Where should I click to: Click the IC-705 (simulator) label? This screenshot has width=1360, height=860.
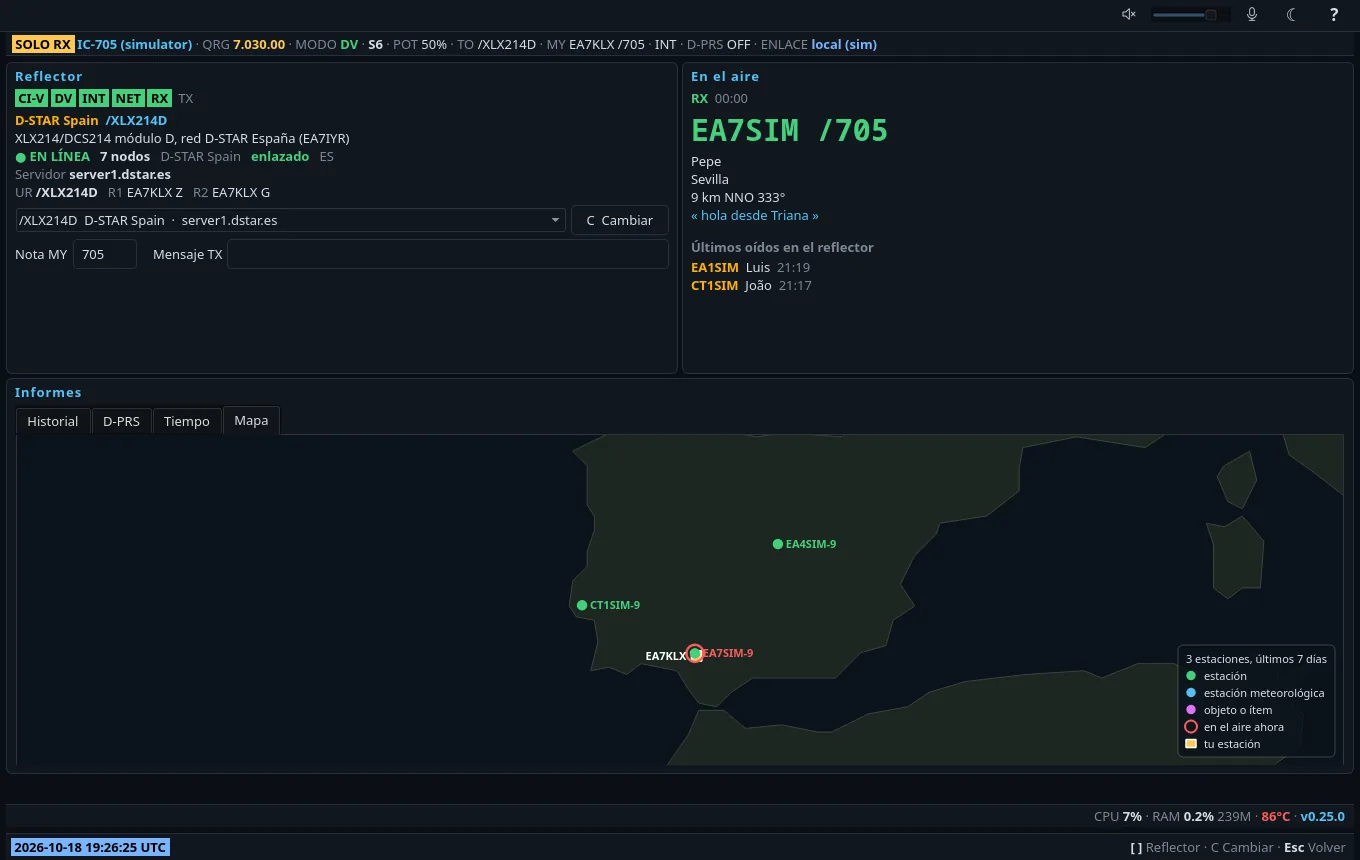pyautogui.click(x=134, y=44)
